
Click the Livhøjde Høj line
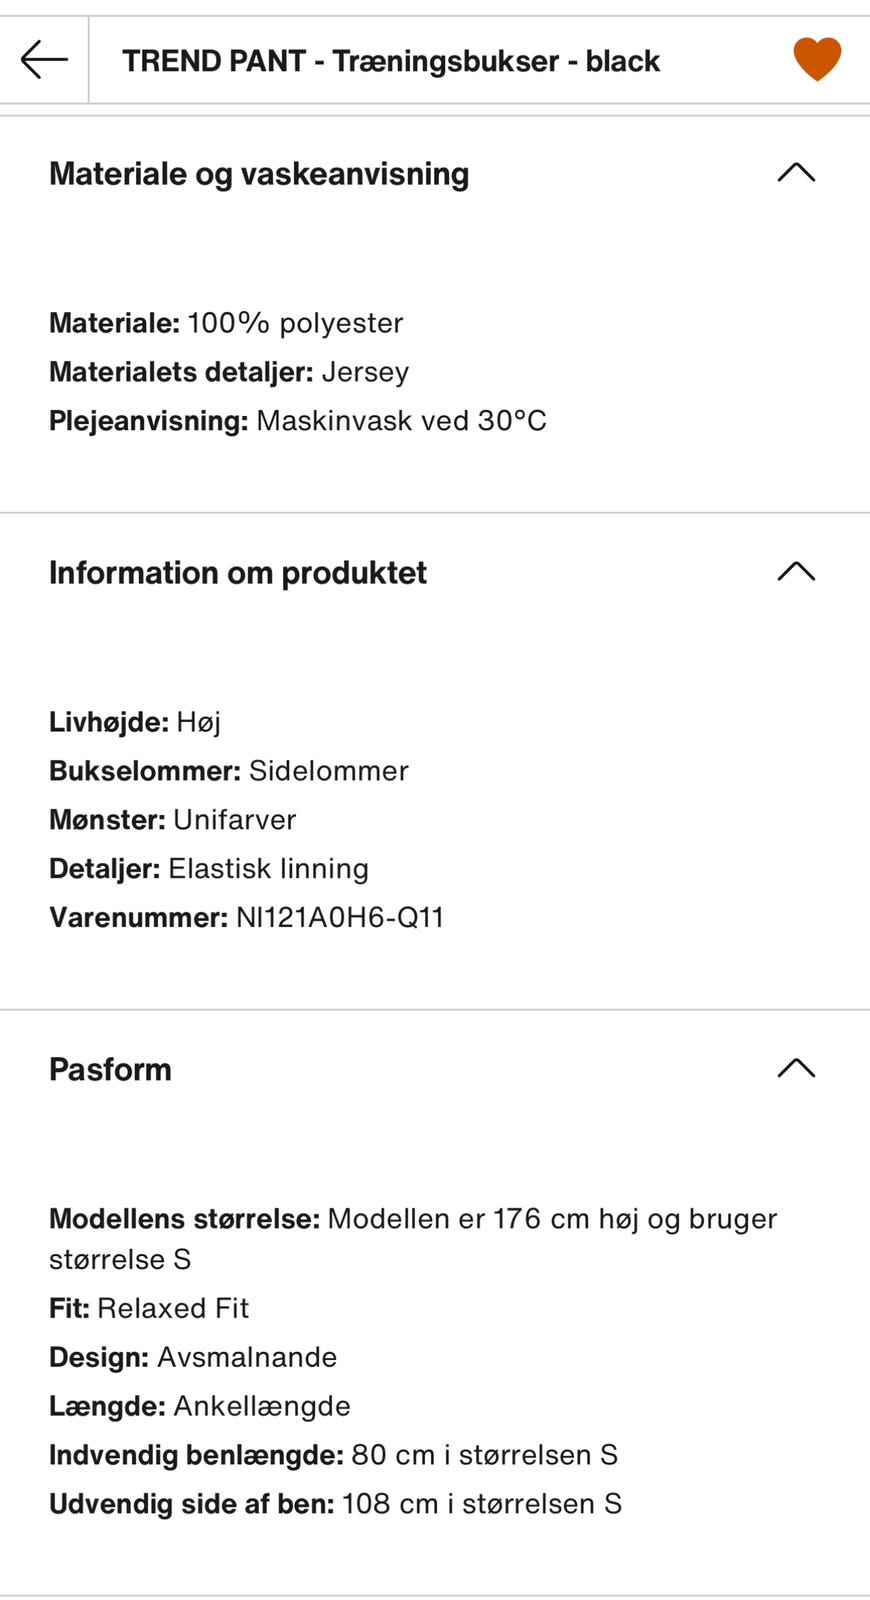click(x=135, y=722)
